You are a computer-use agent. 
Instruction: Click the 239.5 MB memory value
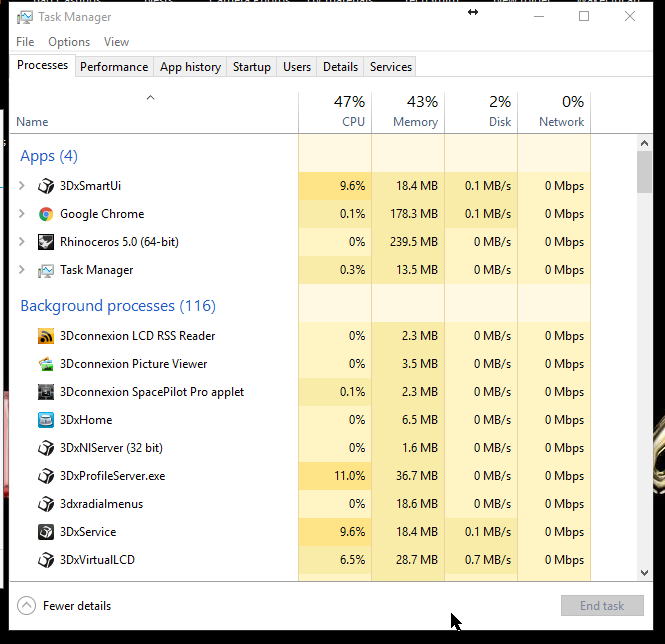click(x=414, y=242)
